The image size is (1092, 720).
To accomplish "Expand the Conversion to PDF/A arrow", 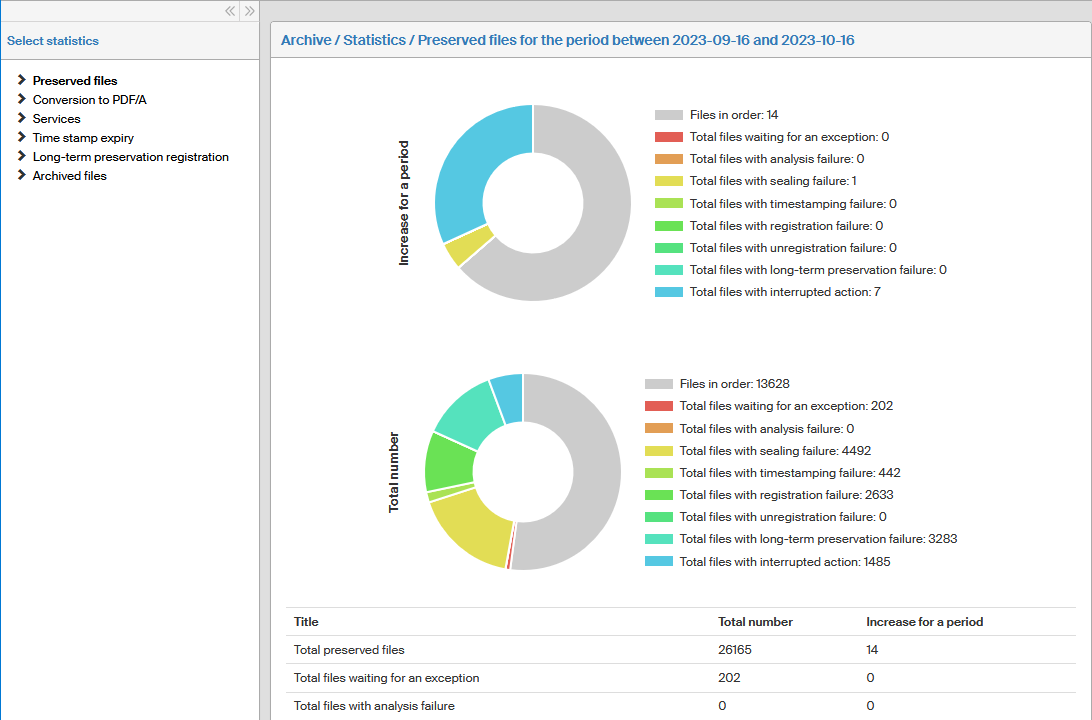I will coord(21,99).
